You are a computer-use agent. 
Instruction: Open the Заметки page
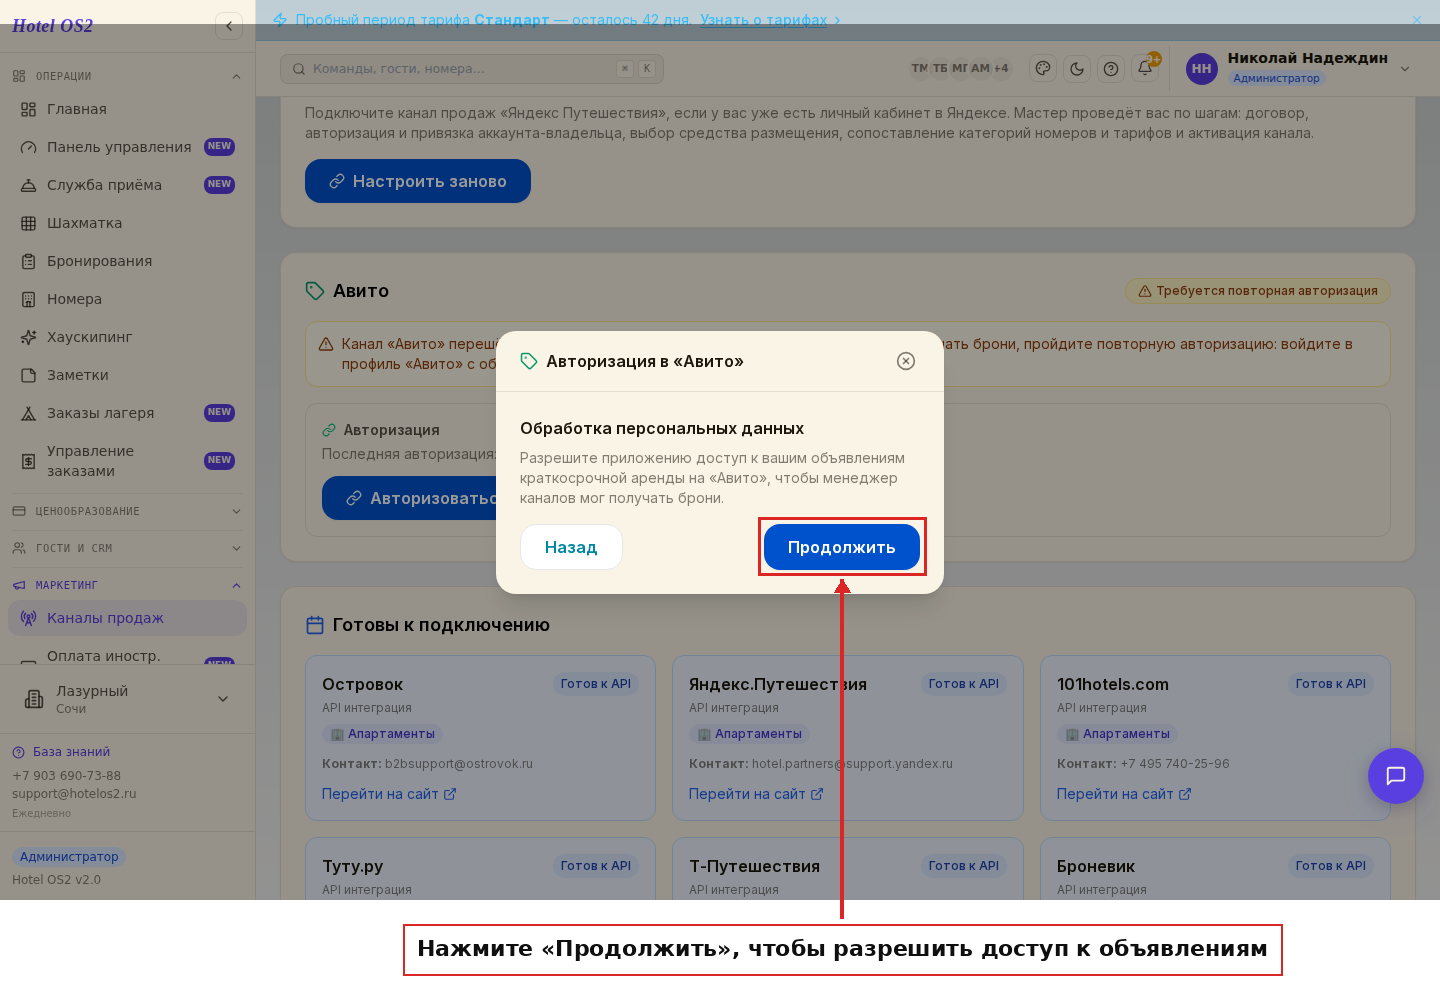[127, 375]
